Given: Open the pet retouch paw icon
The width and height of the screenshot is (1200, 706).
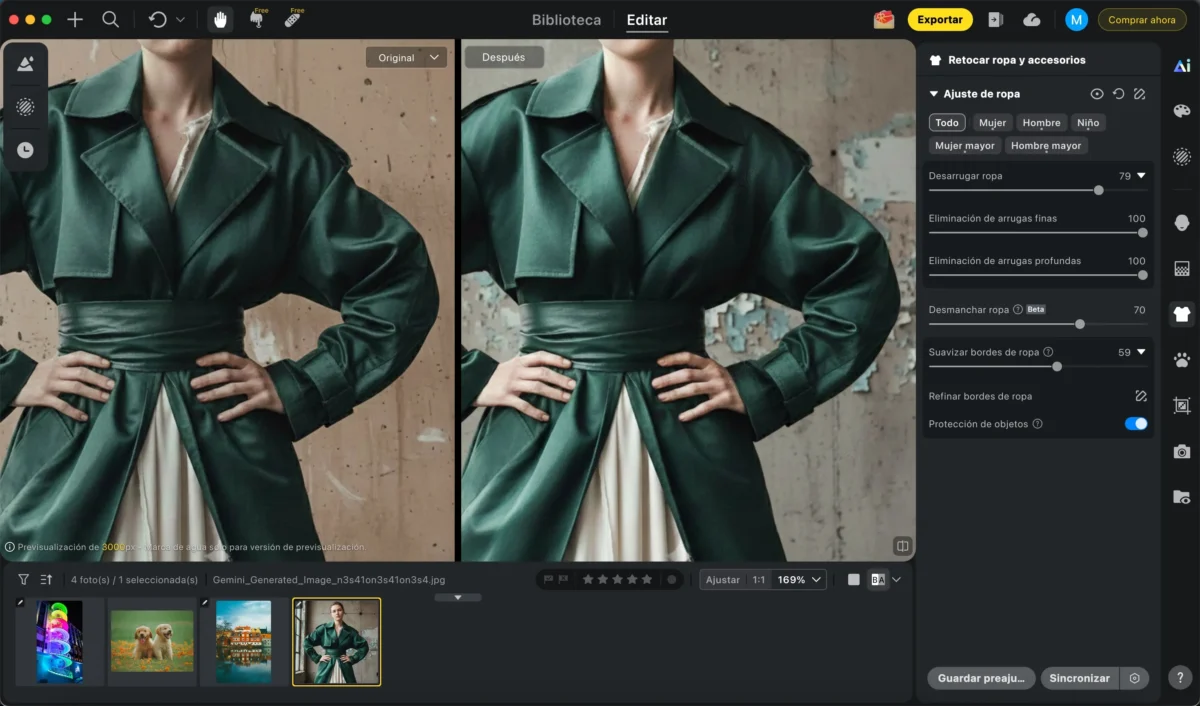Looking at the screenshot, I should (1181, 360).
